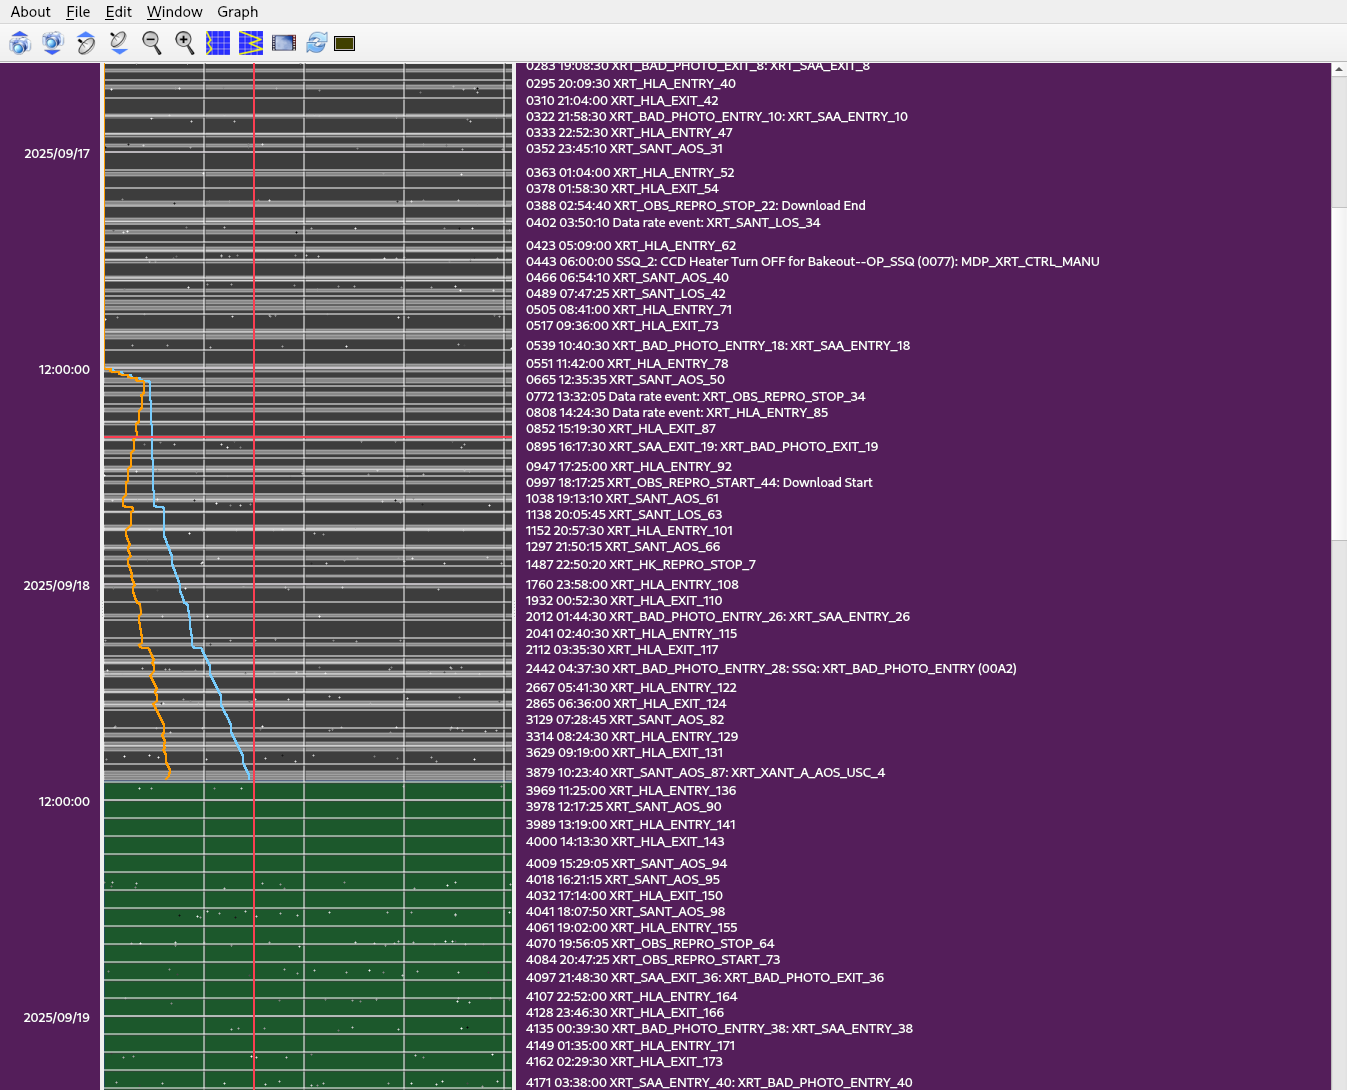Zoom in using the plus magnifier
1347x1090 pixels.
pyautogui.click(x=185, y=43)
